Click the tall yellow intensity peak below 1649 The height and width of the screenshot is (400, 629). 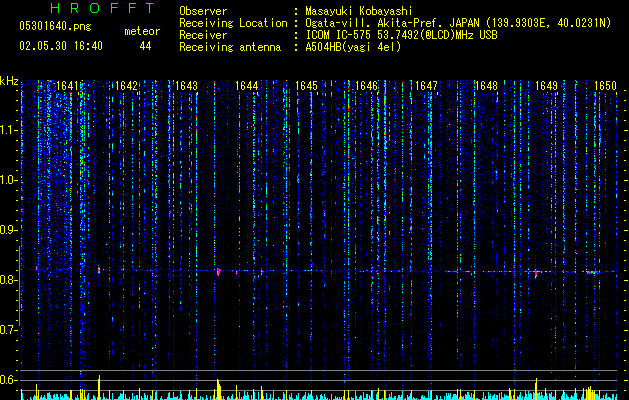tap(536, 389)
